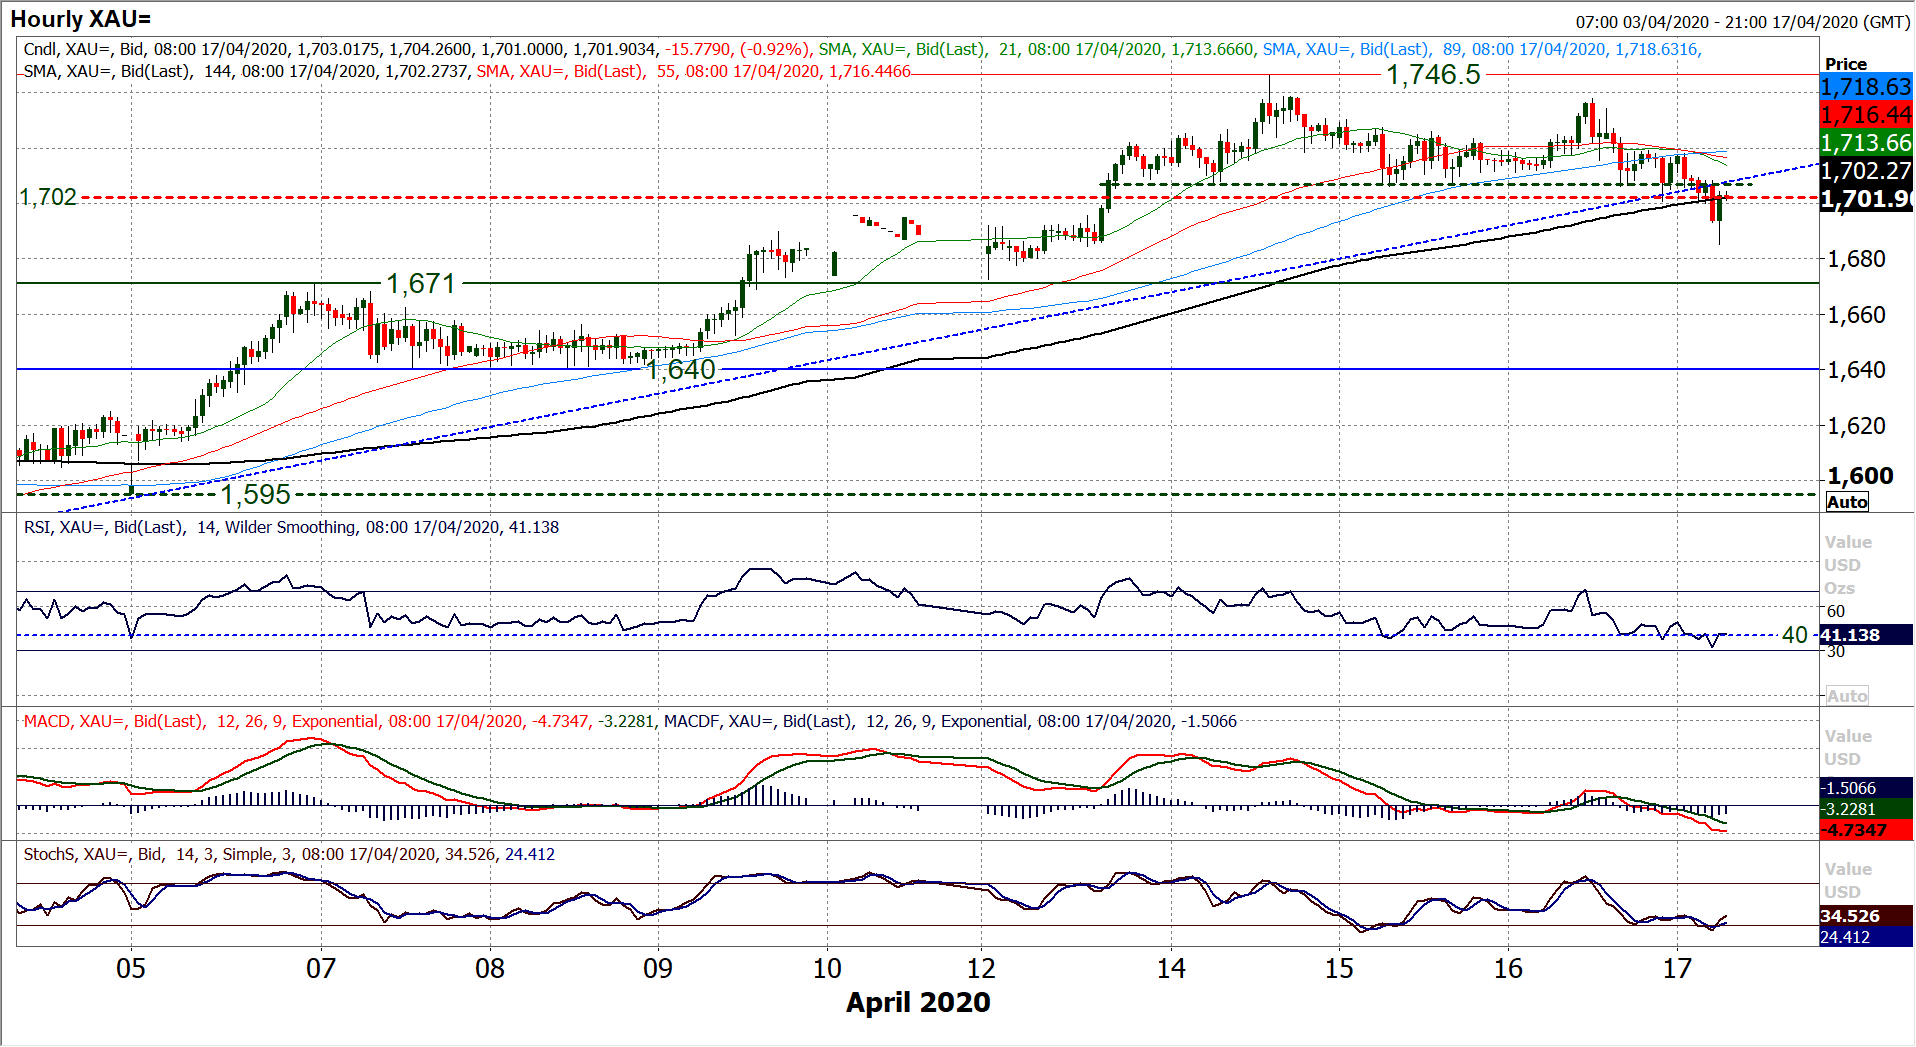The height and width of the screenshot is (1047, 1916).
Task: Click the green 1,713.66 price tag
Action: (x=1866, y=143)
